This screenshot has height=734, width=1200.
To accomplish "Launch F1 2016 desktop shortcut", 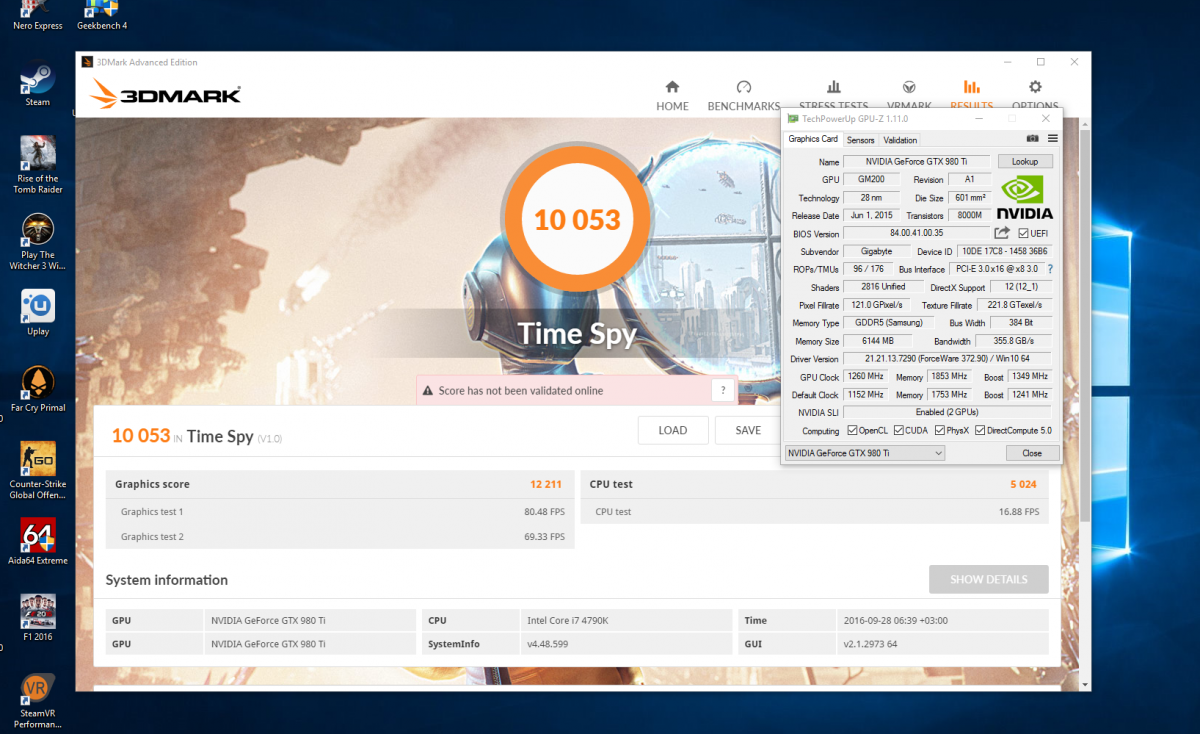I will [x=38, y=618].
